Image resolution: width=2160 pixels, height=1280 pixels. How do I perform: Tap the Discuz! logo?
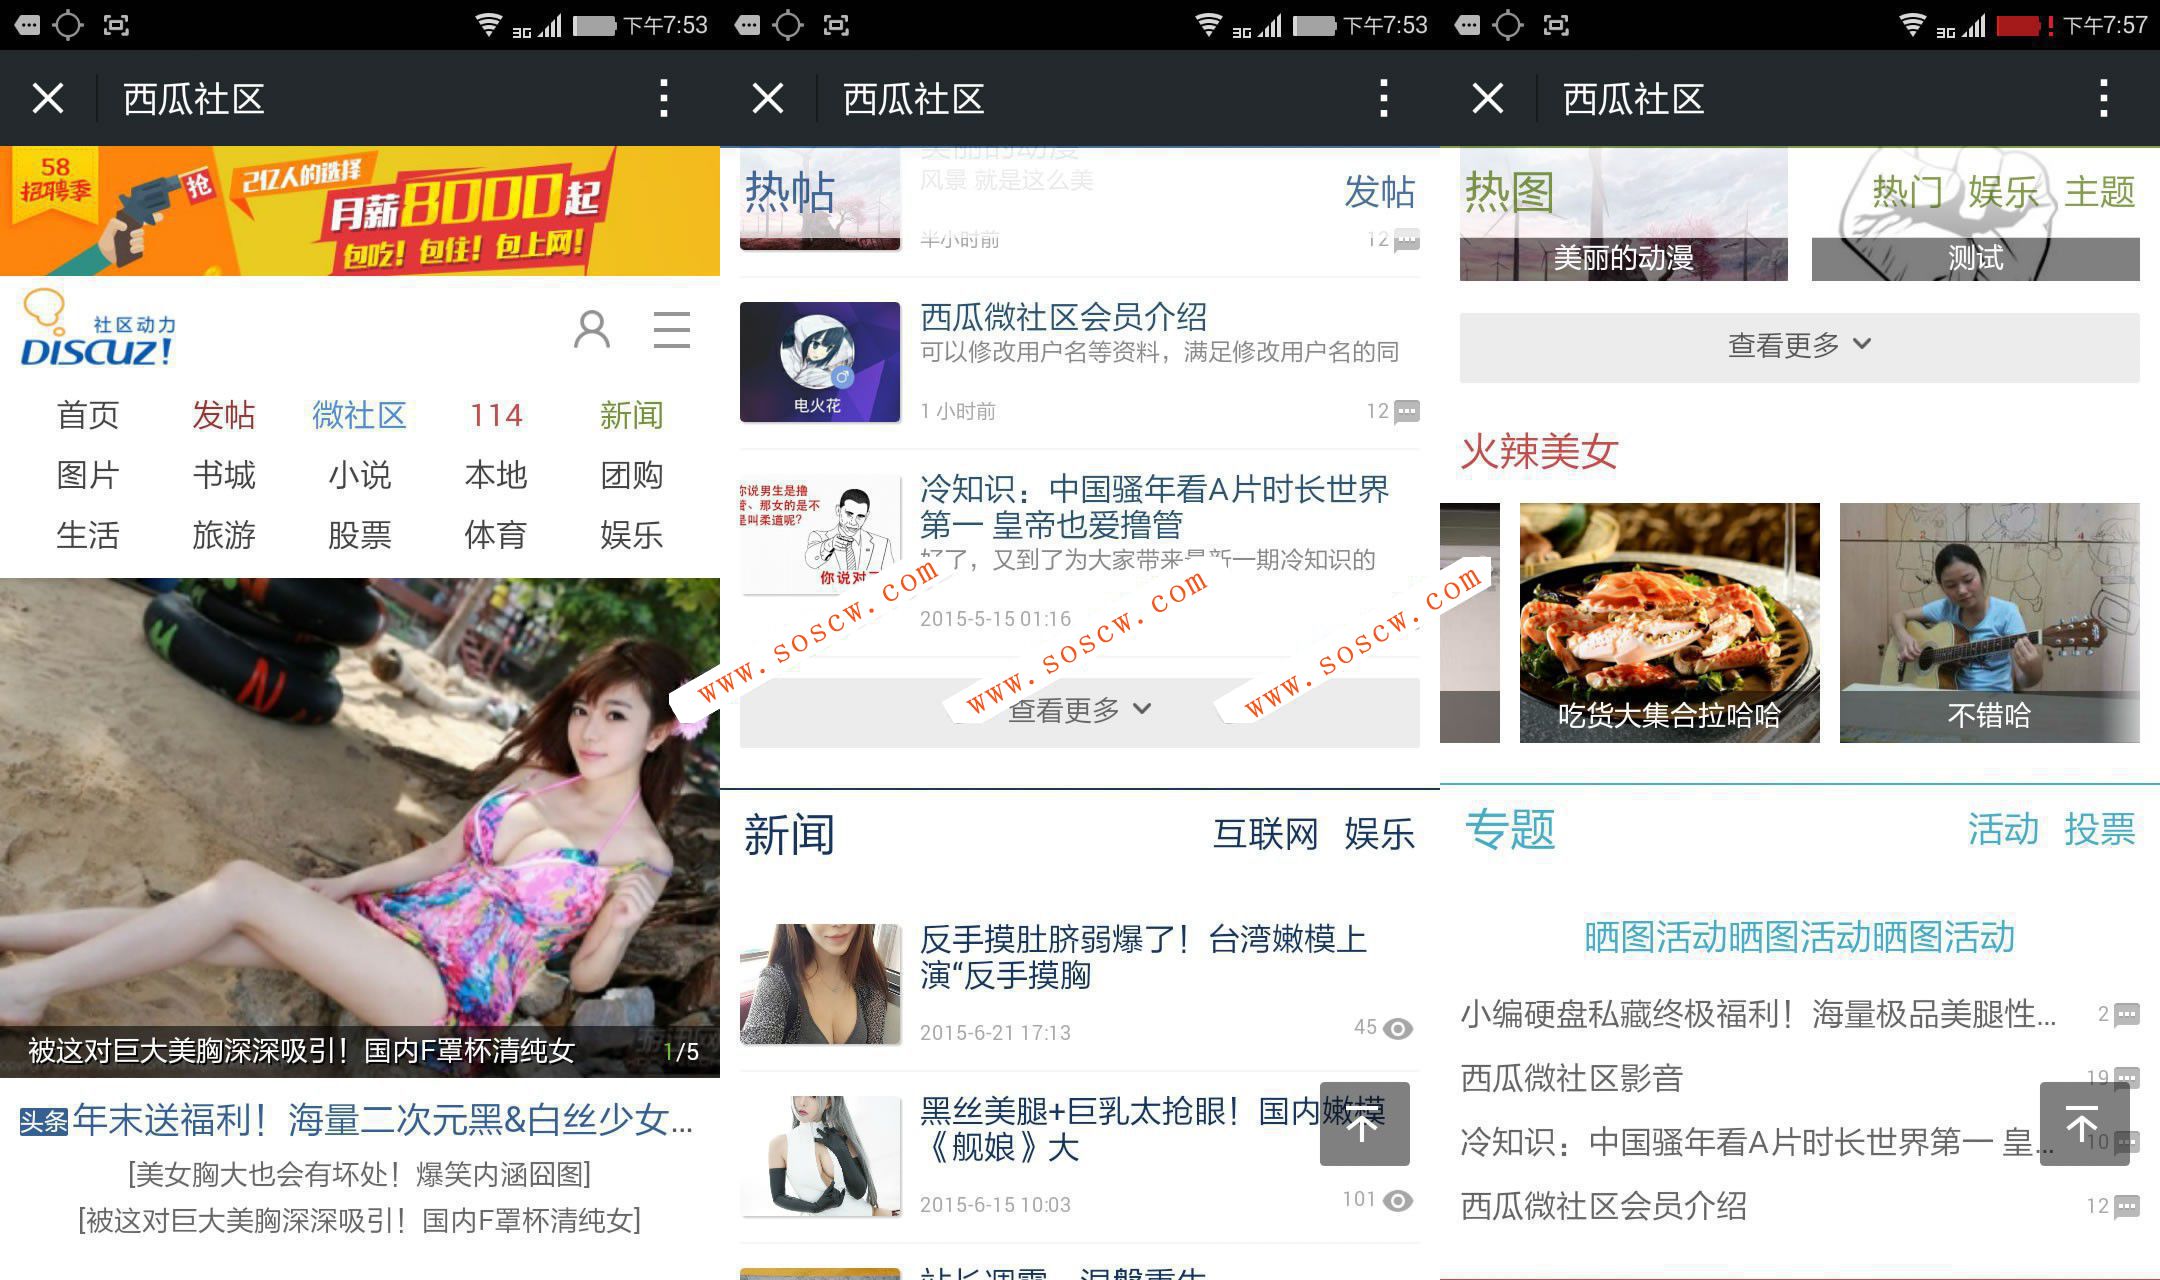pos(98,329)
